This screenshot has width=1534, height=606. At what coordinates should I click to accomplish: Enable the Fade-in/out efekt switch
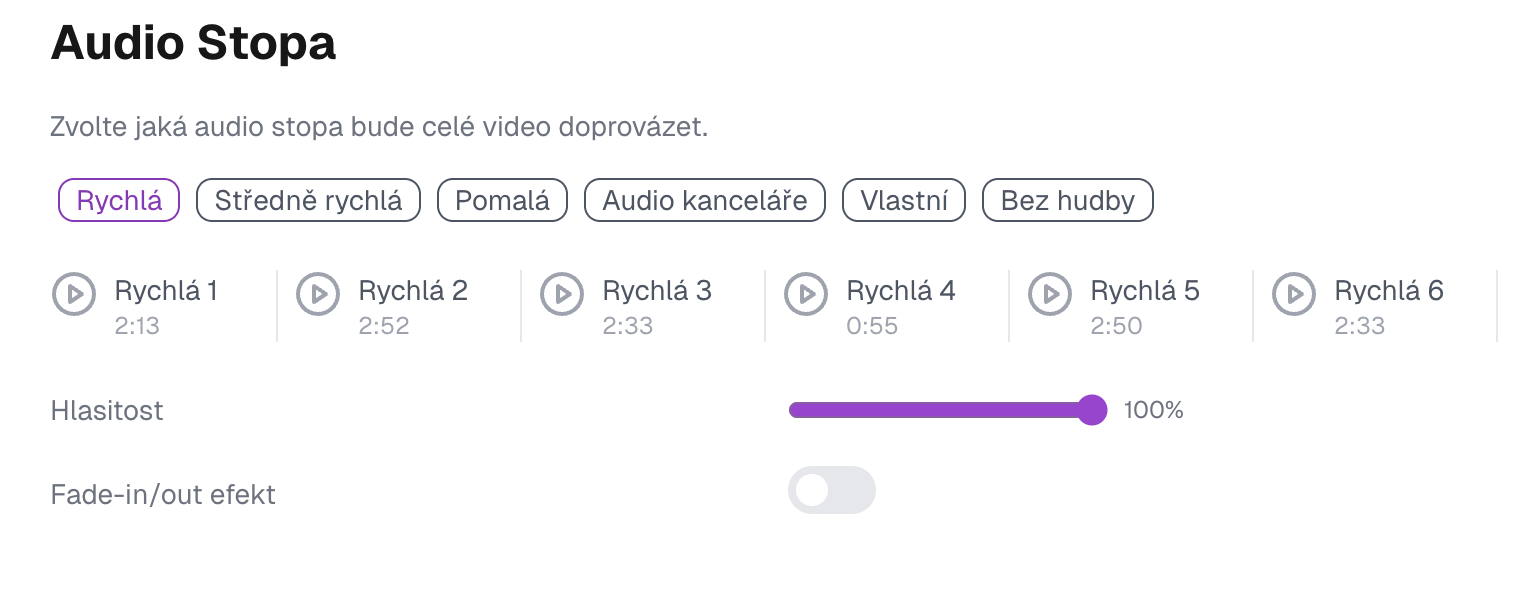pos(832,490)
